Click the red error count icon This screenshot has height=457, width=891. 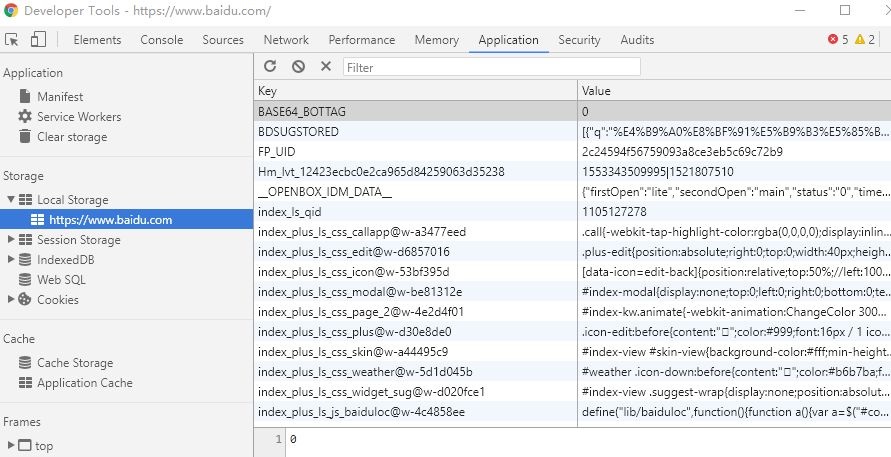click(833, 40)
